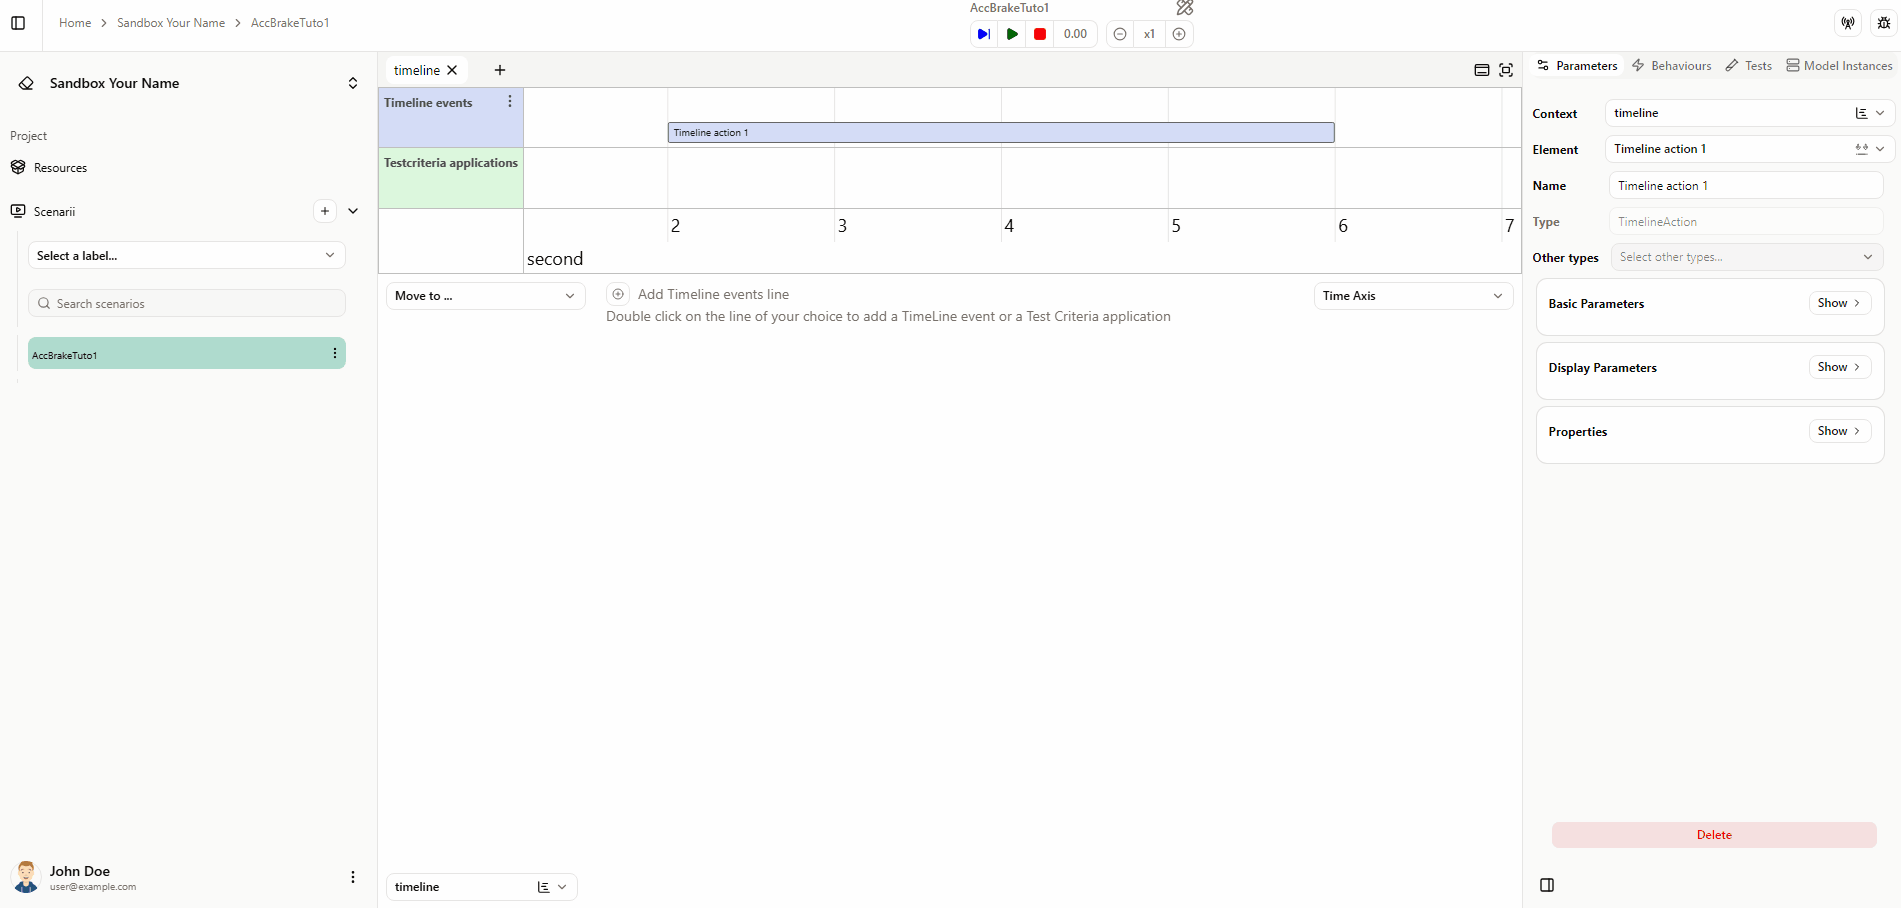Click the Delete button

pyautogui.click(x=1714, y=834)
